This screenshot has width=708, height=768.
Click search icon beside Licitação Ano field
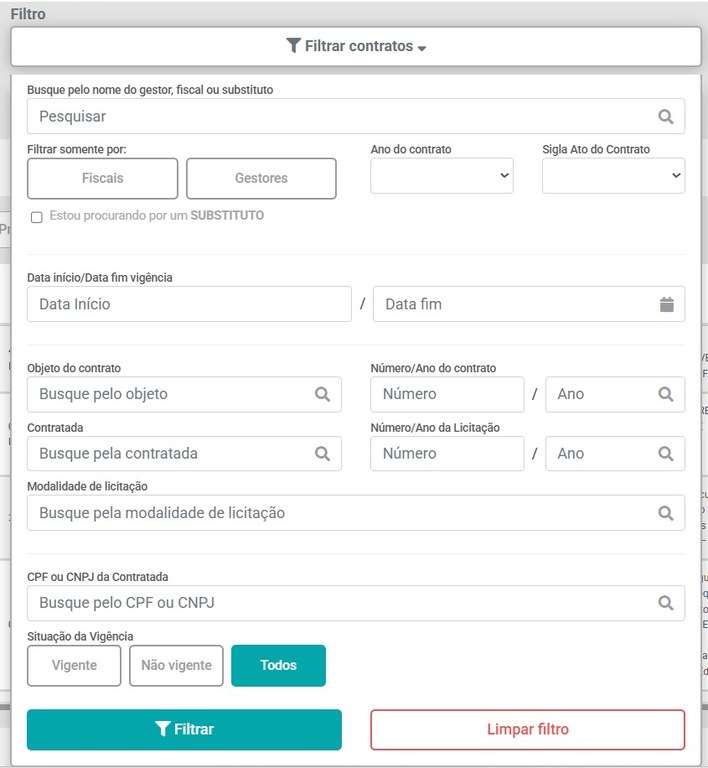(x=666, y=453)
